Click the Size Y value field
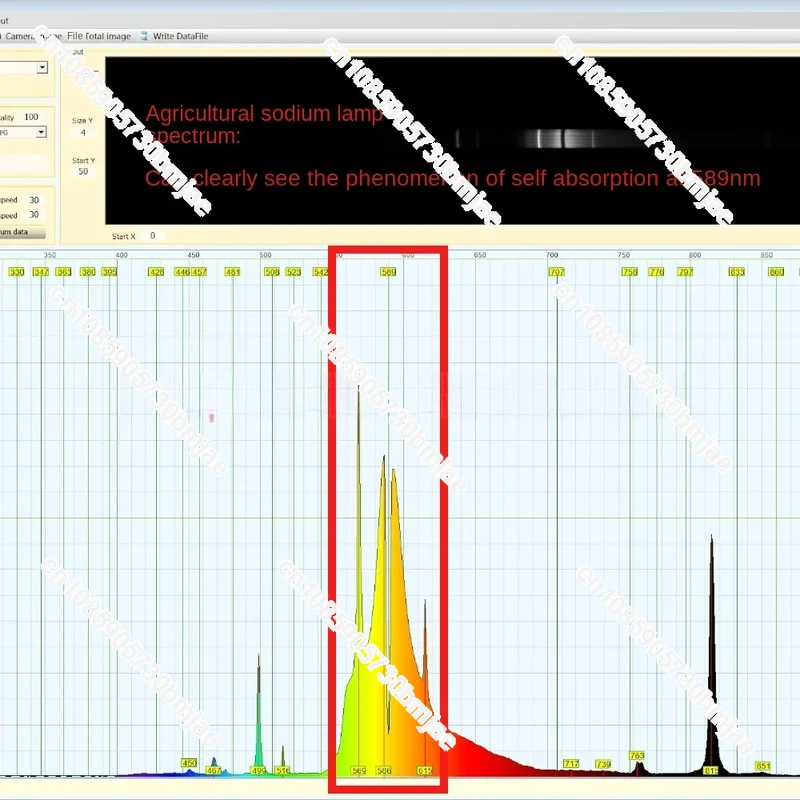The height and width of the screenshot is (800, 800). (83, 133)
